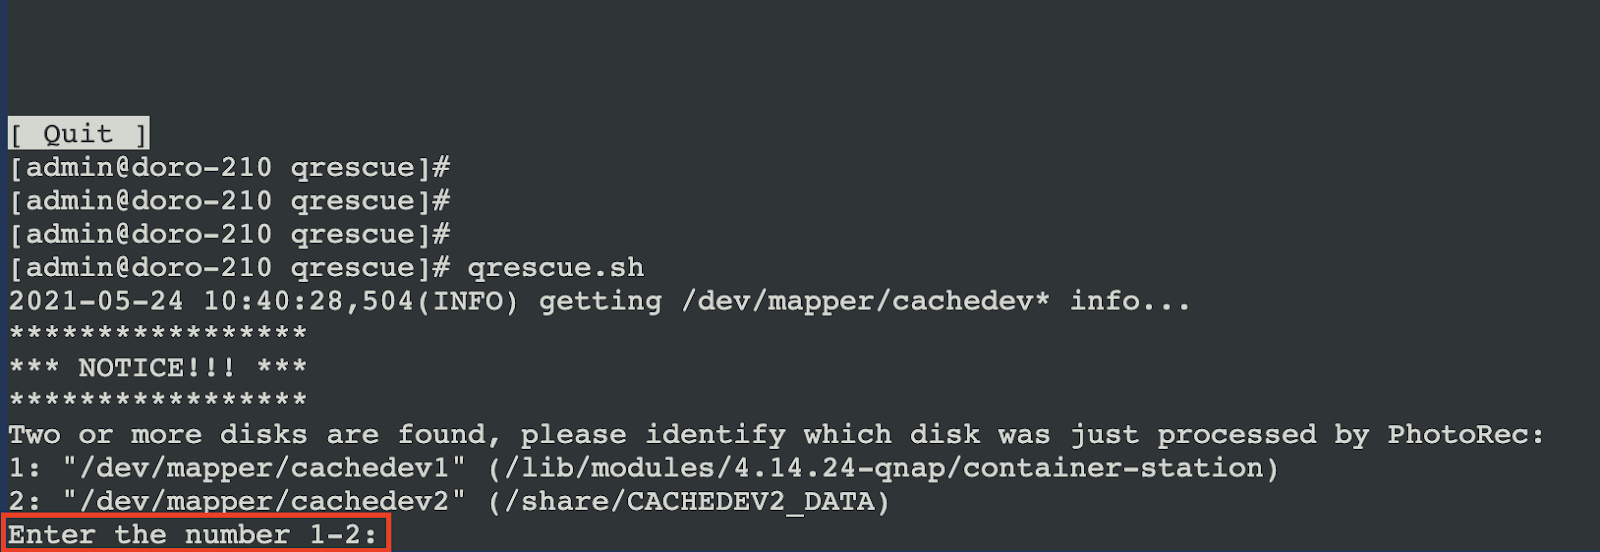Click the first empty admin@doro-210 prompt line
This screenshot has width=1600, height=552.
(229, 167)
